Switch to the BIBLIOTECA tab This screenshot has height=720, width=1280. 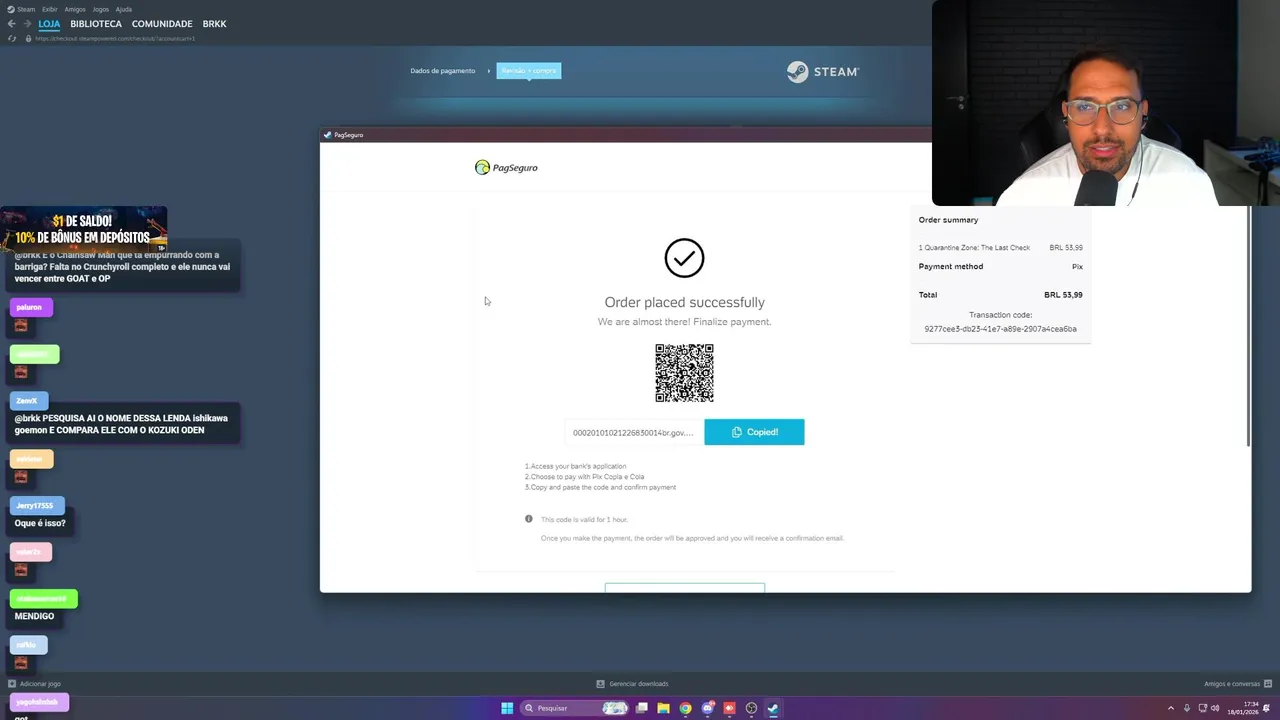pos(96,24)
